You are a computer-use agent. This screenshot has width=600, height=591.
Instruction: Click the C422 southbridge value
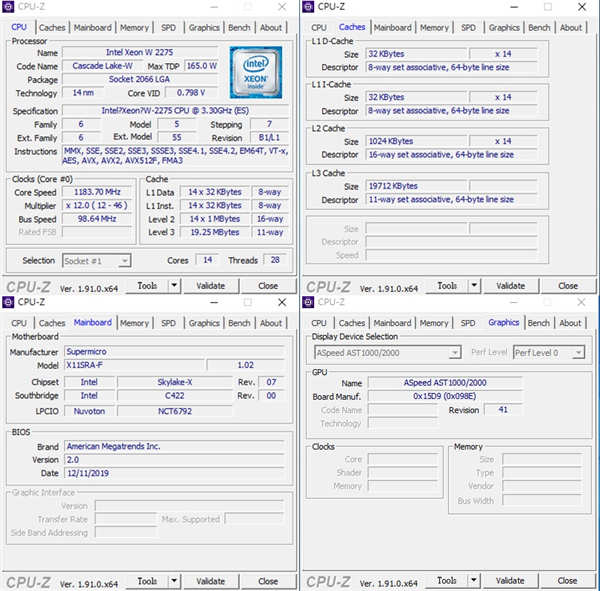[175, 395]
